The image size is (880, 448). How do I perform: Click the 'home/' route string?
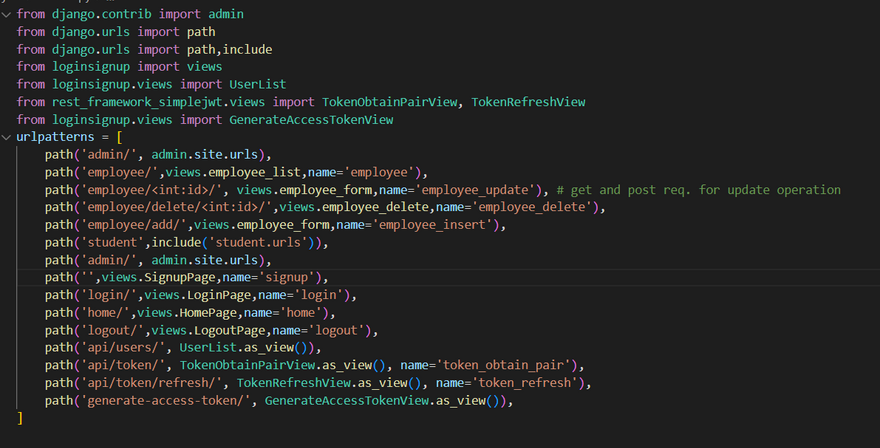[106, 313]
